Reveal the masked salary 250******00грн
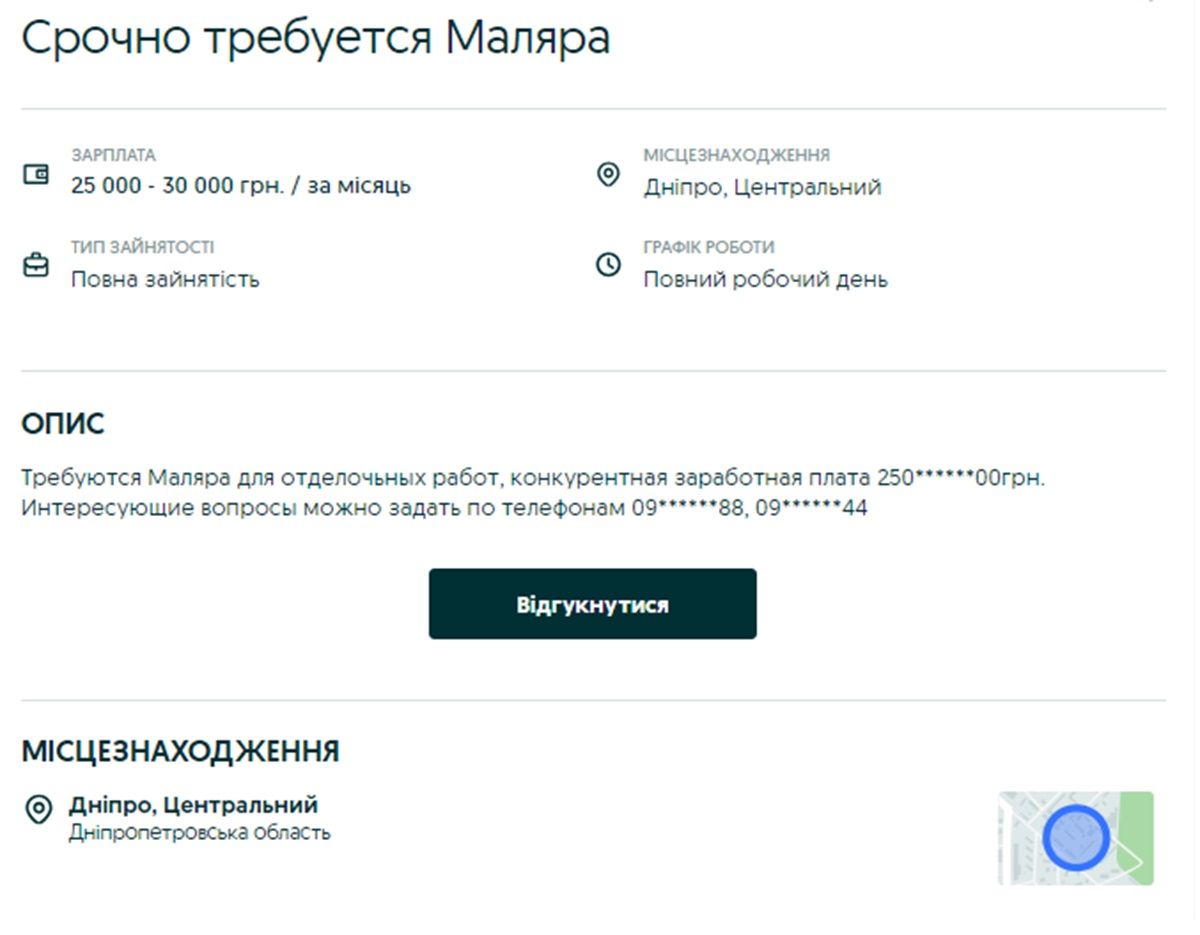Screen dimensions: 1200x935 [960, 478]
